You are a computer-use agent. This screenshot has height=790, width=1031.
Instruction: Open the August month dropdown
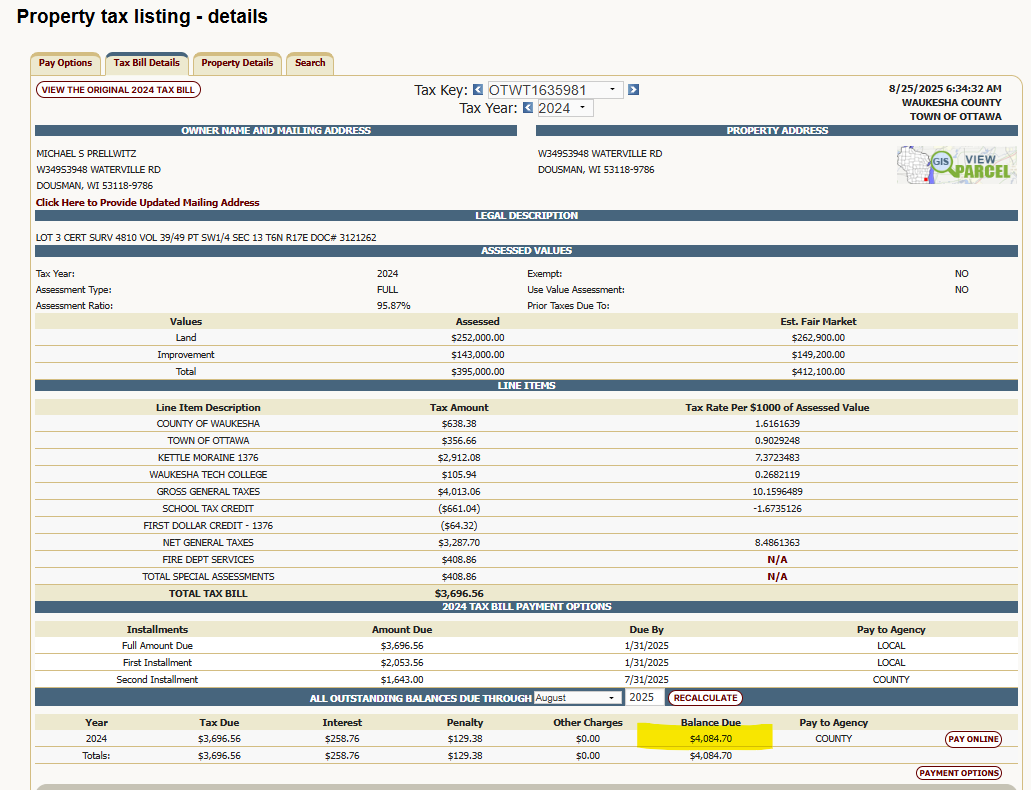click(578, 698)
